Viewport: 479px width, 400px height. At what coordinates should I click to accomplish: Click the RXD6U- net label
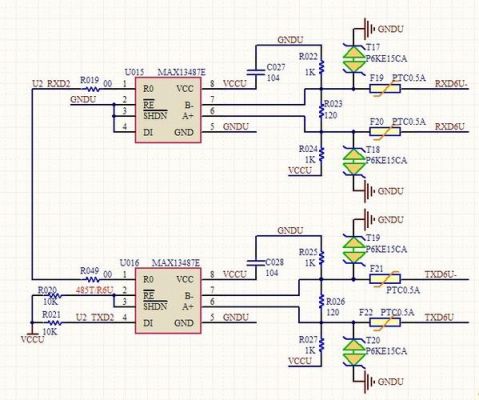[452, 84]
